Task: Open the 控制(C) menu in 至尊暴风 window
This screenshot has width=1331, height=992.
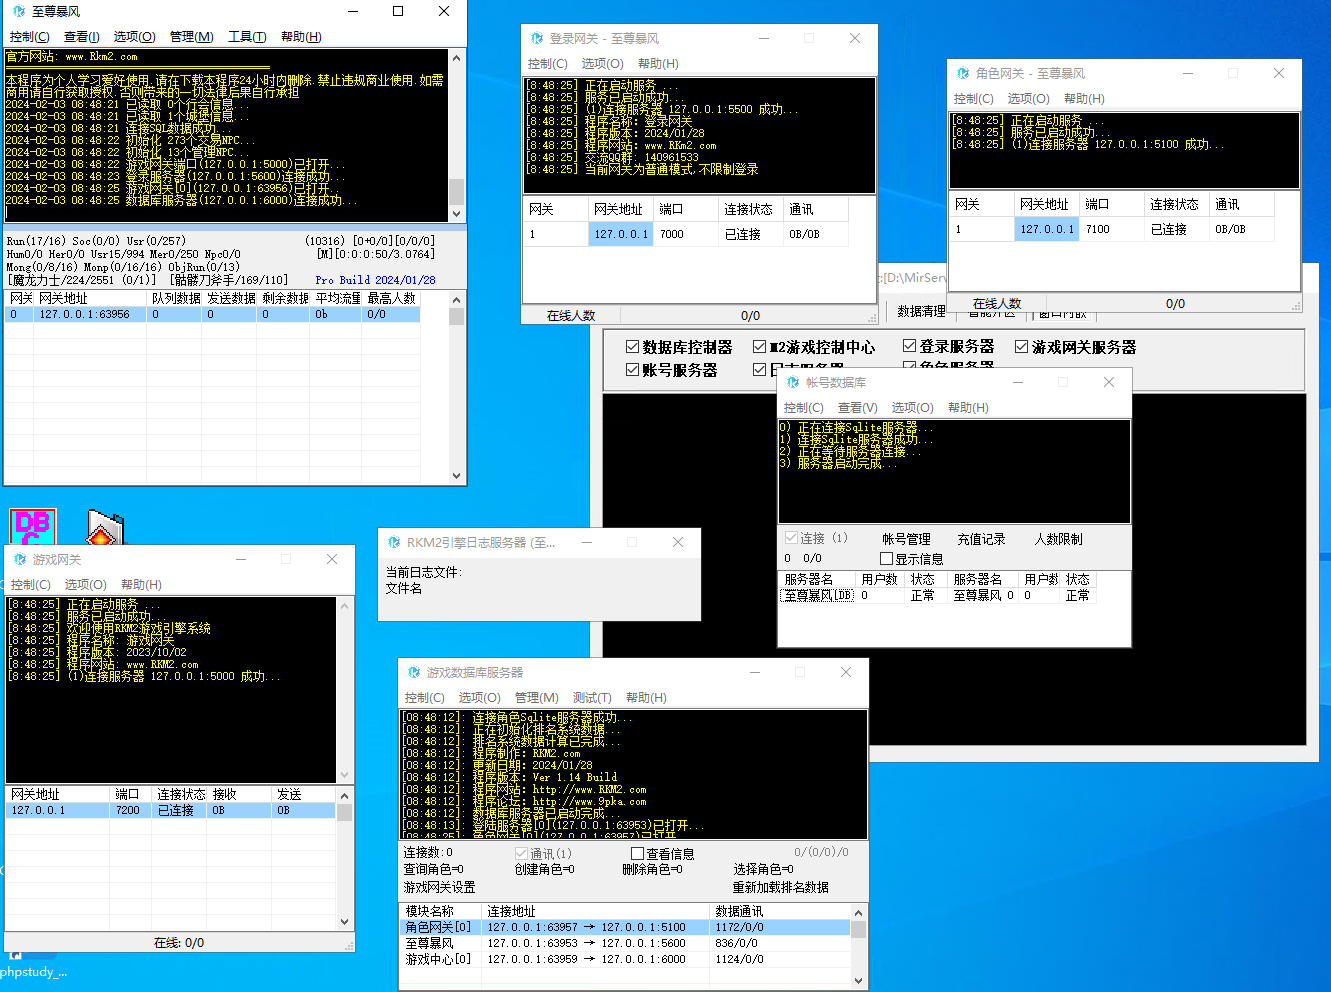Action: pos(29,37)
